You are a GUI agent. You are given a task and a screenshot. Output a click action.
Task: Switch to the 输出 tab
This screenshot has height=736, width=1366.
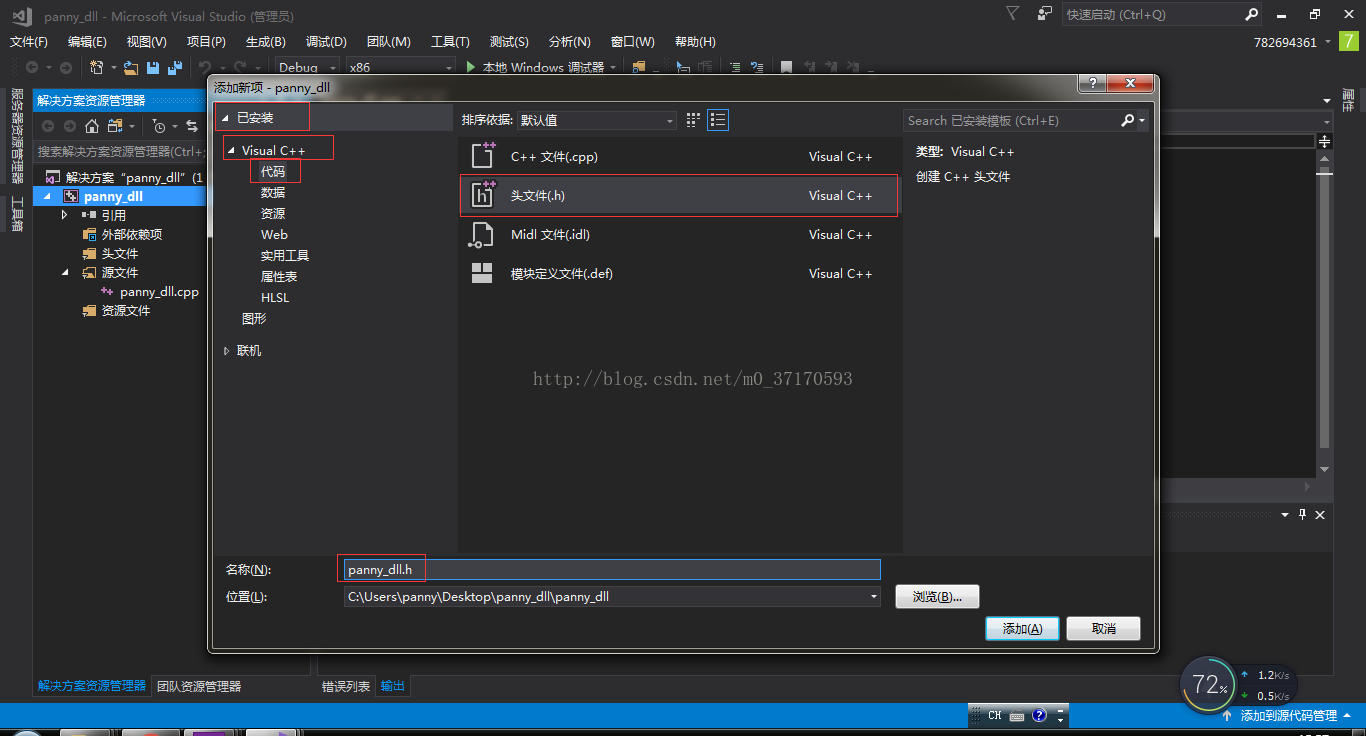(x=393, y=686)
